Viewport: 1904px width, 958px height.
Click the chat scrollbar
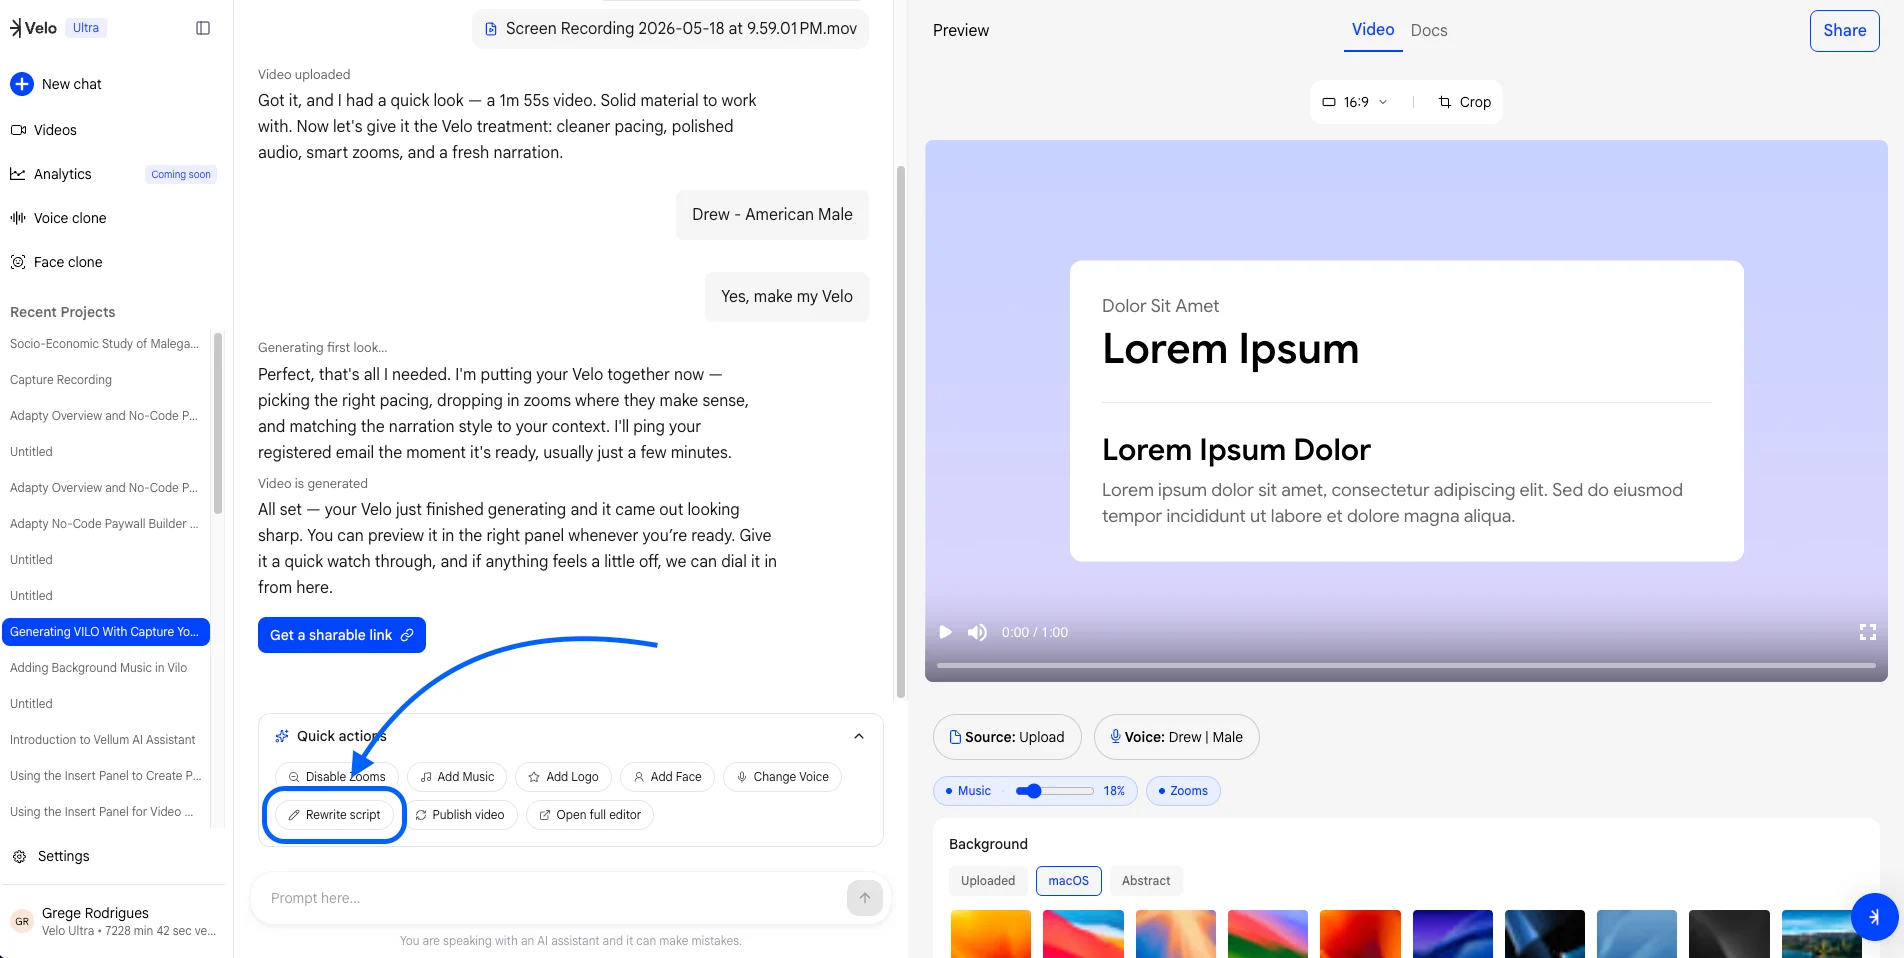click(x=900, y=432)
